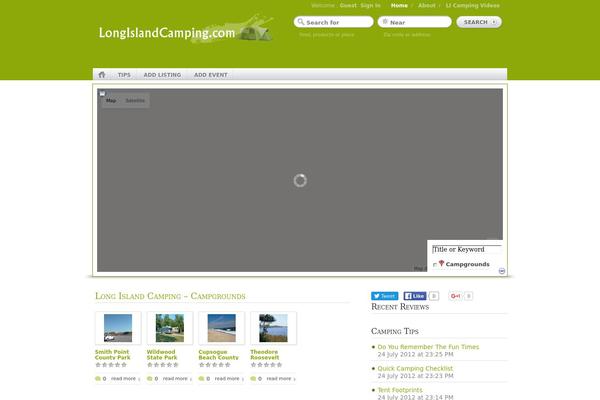The width and height of the screenshot is (600, 400).
Task: Open Theodore Roosevelt title link
Action: tap(265, 354)
